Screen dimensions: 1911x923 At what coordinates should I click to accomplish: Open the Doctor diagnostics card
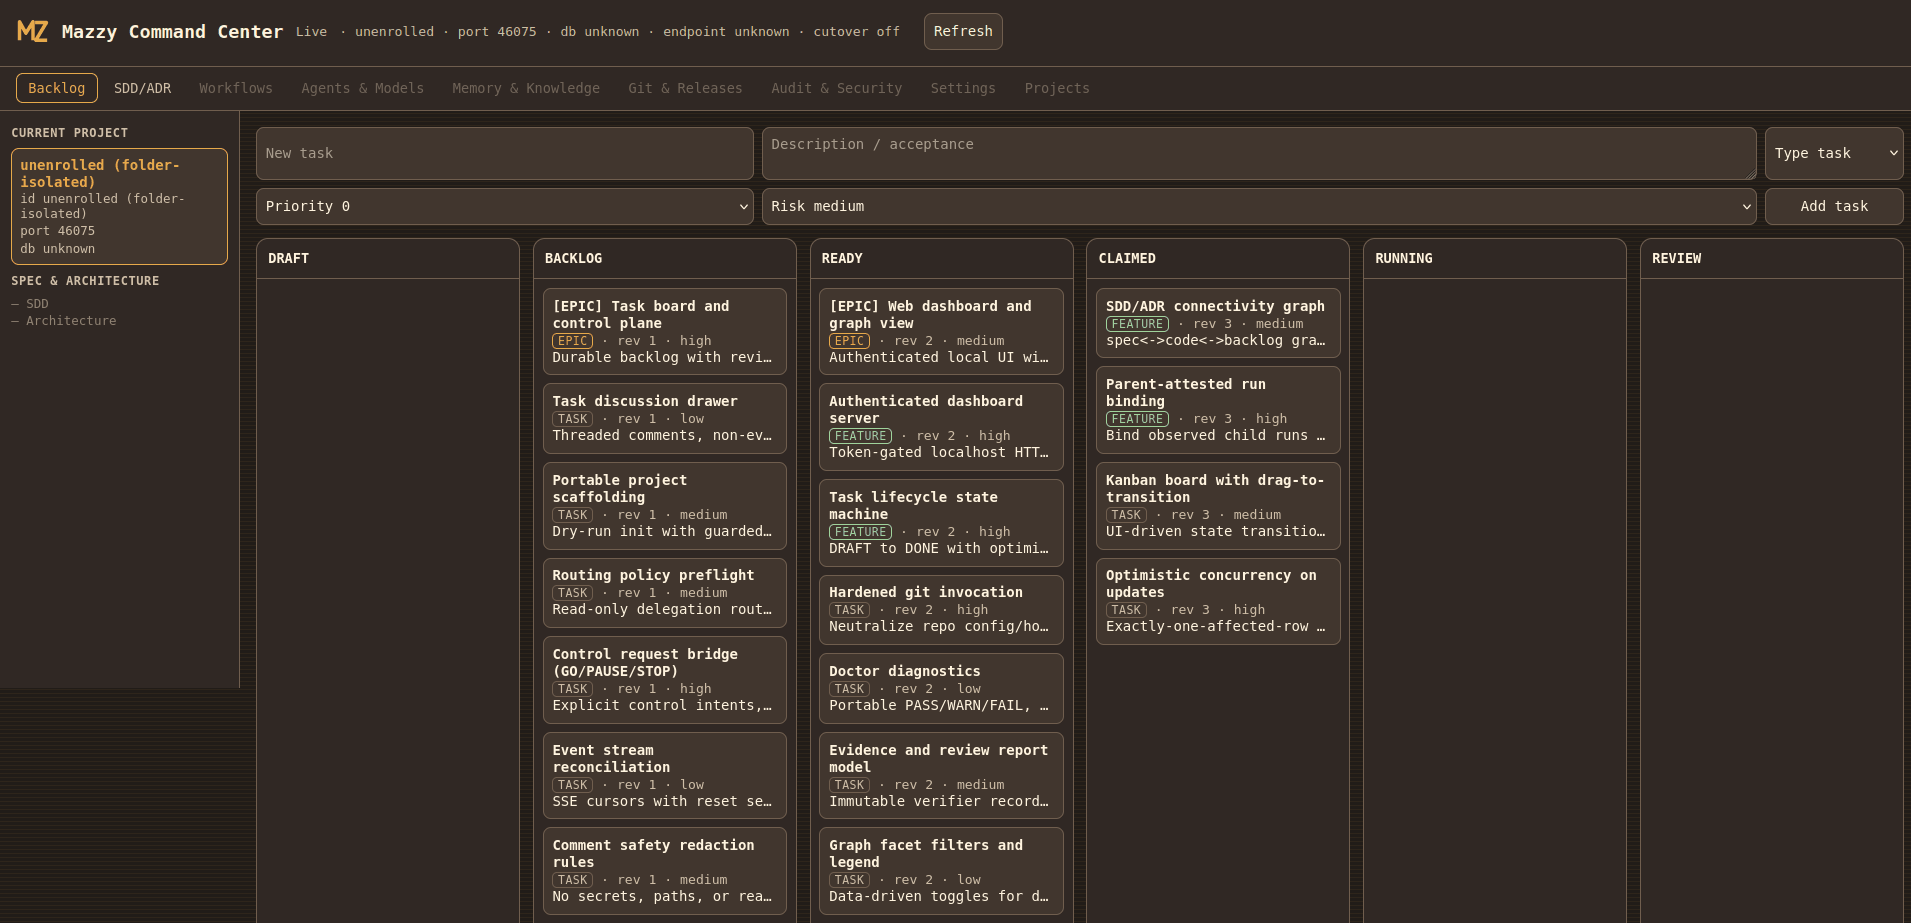point(941,688)
